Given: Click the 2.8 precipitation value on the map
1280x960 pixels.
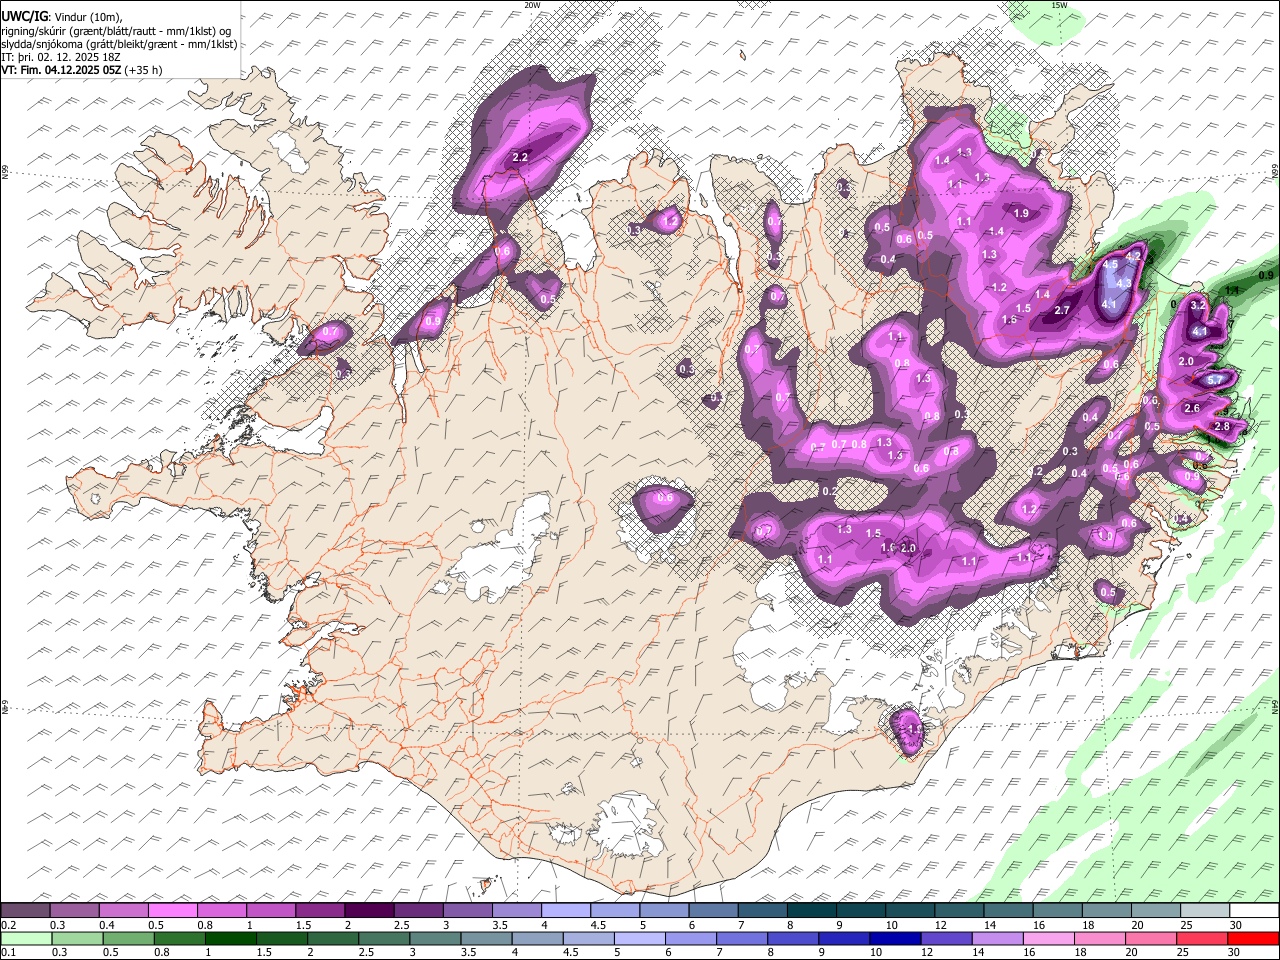Looking at the screenshot, I should pyautogui.click(x=1221, y=427).
